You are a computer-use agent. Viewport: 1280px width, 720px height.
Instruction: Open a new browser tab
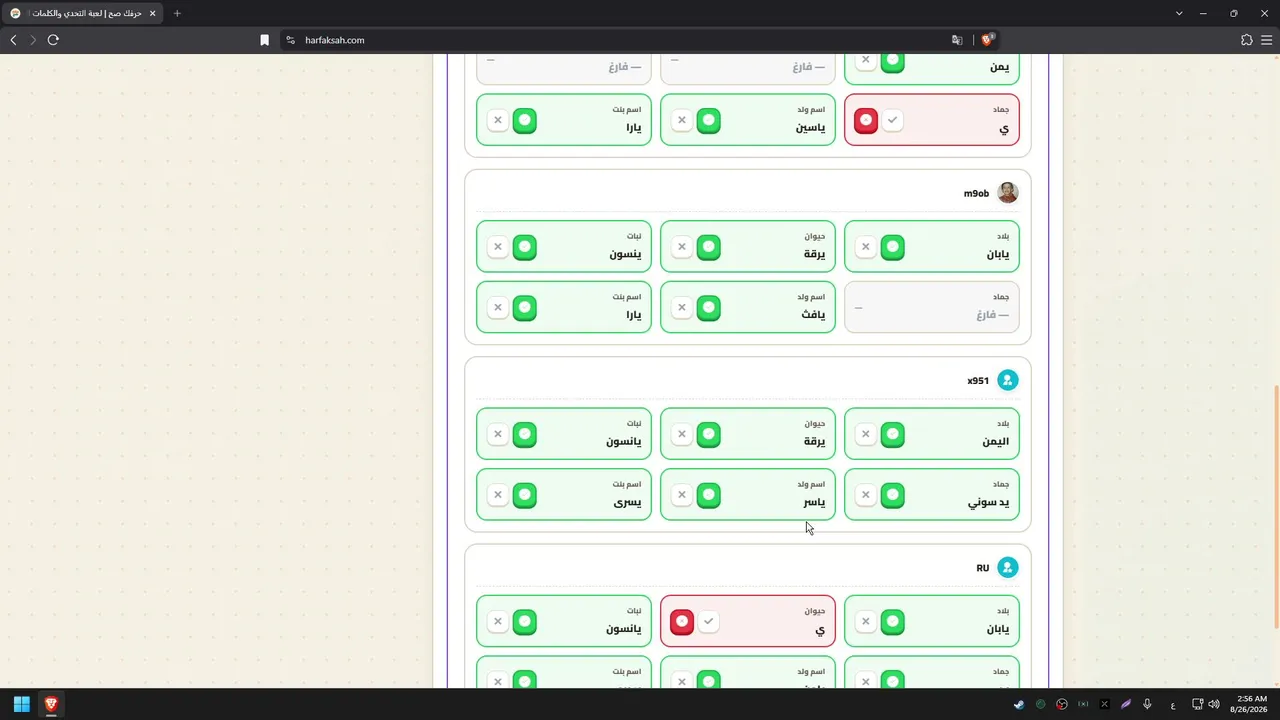177,13
